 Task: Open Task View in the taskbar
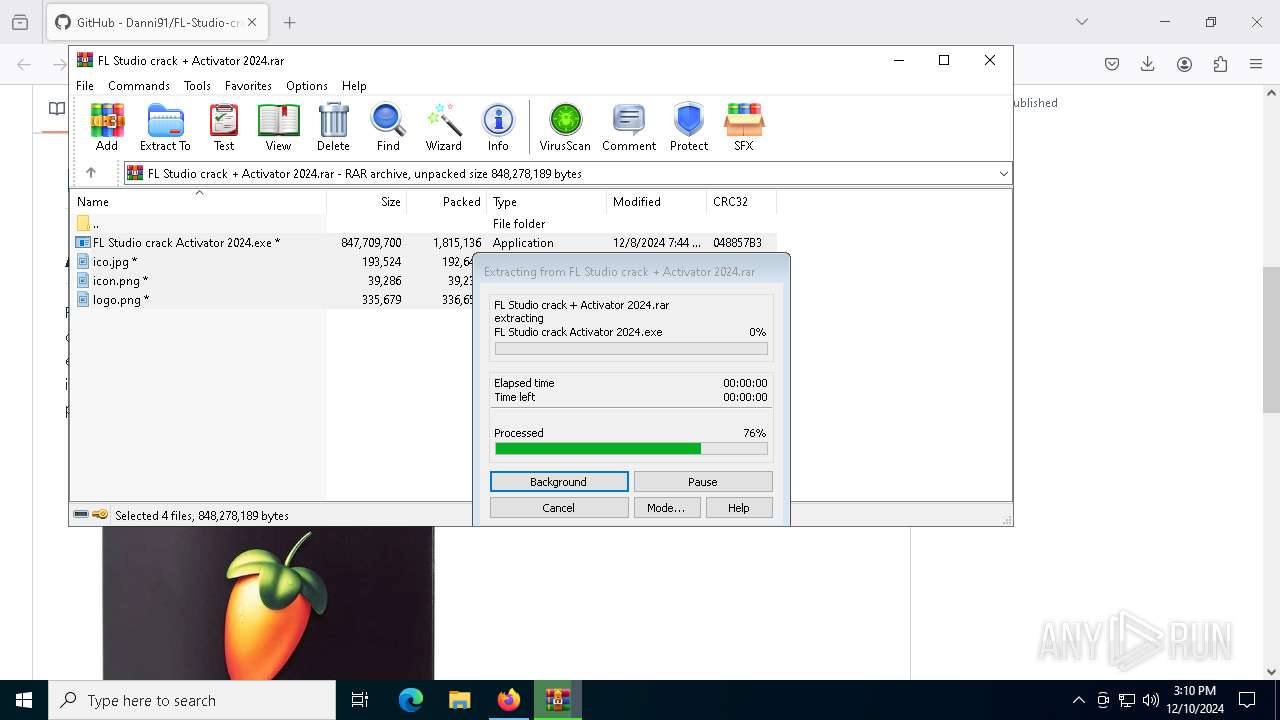click(x=360, y=700)
